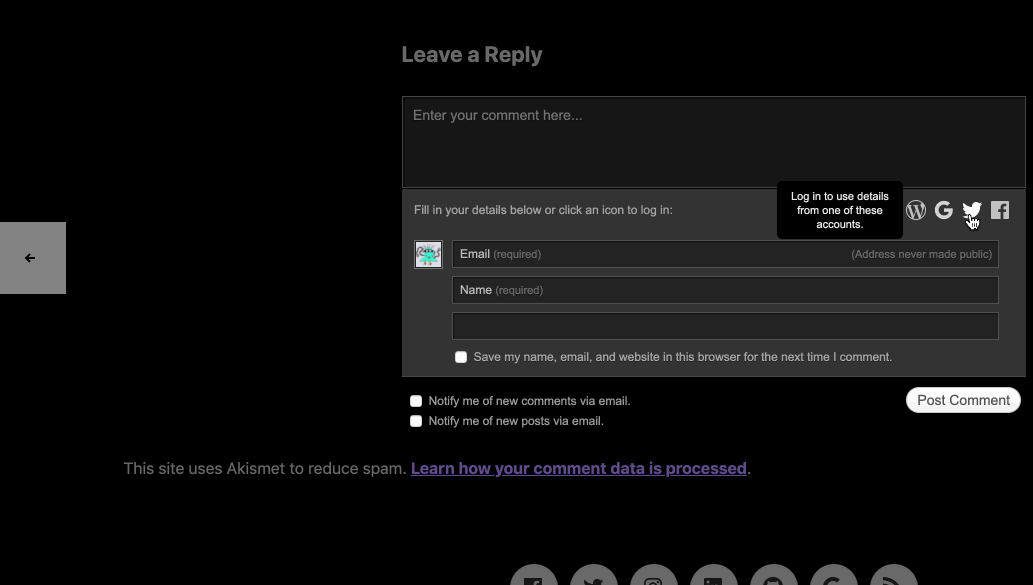Dismiss the log in tooltip popup

pos(839,210)
